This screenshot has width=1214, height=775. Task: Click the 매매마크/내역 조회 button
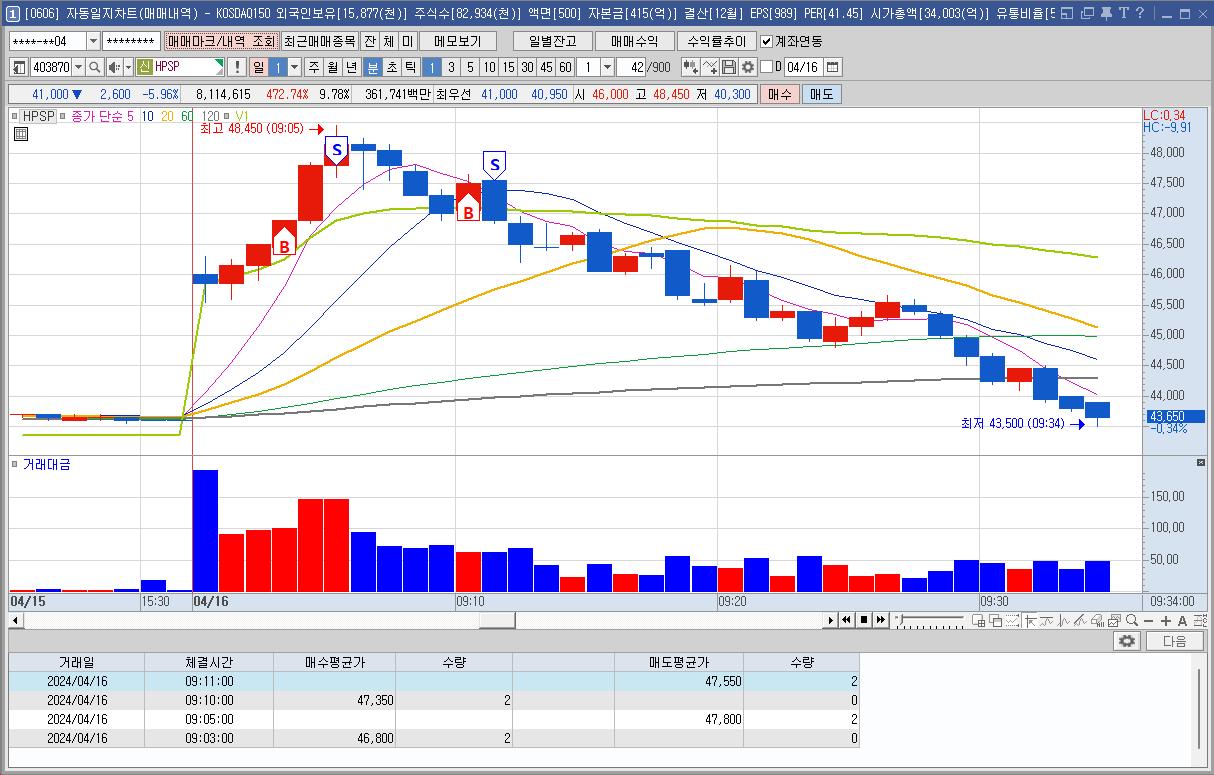click(221, 41)
